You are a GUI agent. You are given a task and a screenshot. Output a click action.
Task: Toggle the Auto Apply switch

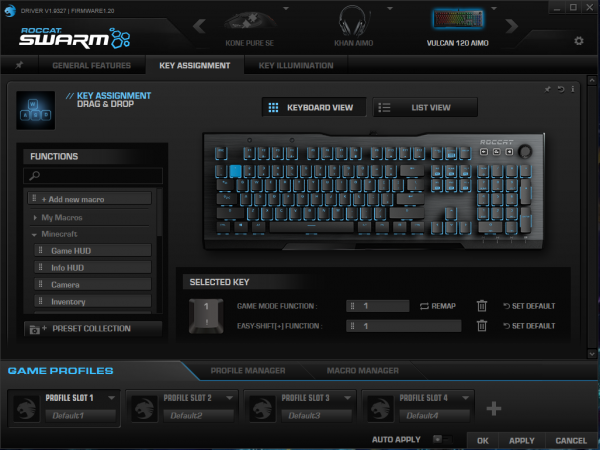(x=442, y=439)
